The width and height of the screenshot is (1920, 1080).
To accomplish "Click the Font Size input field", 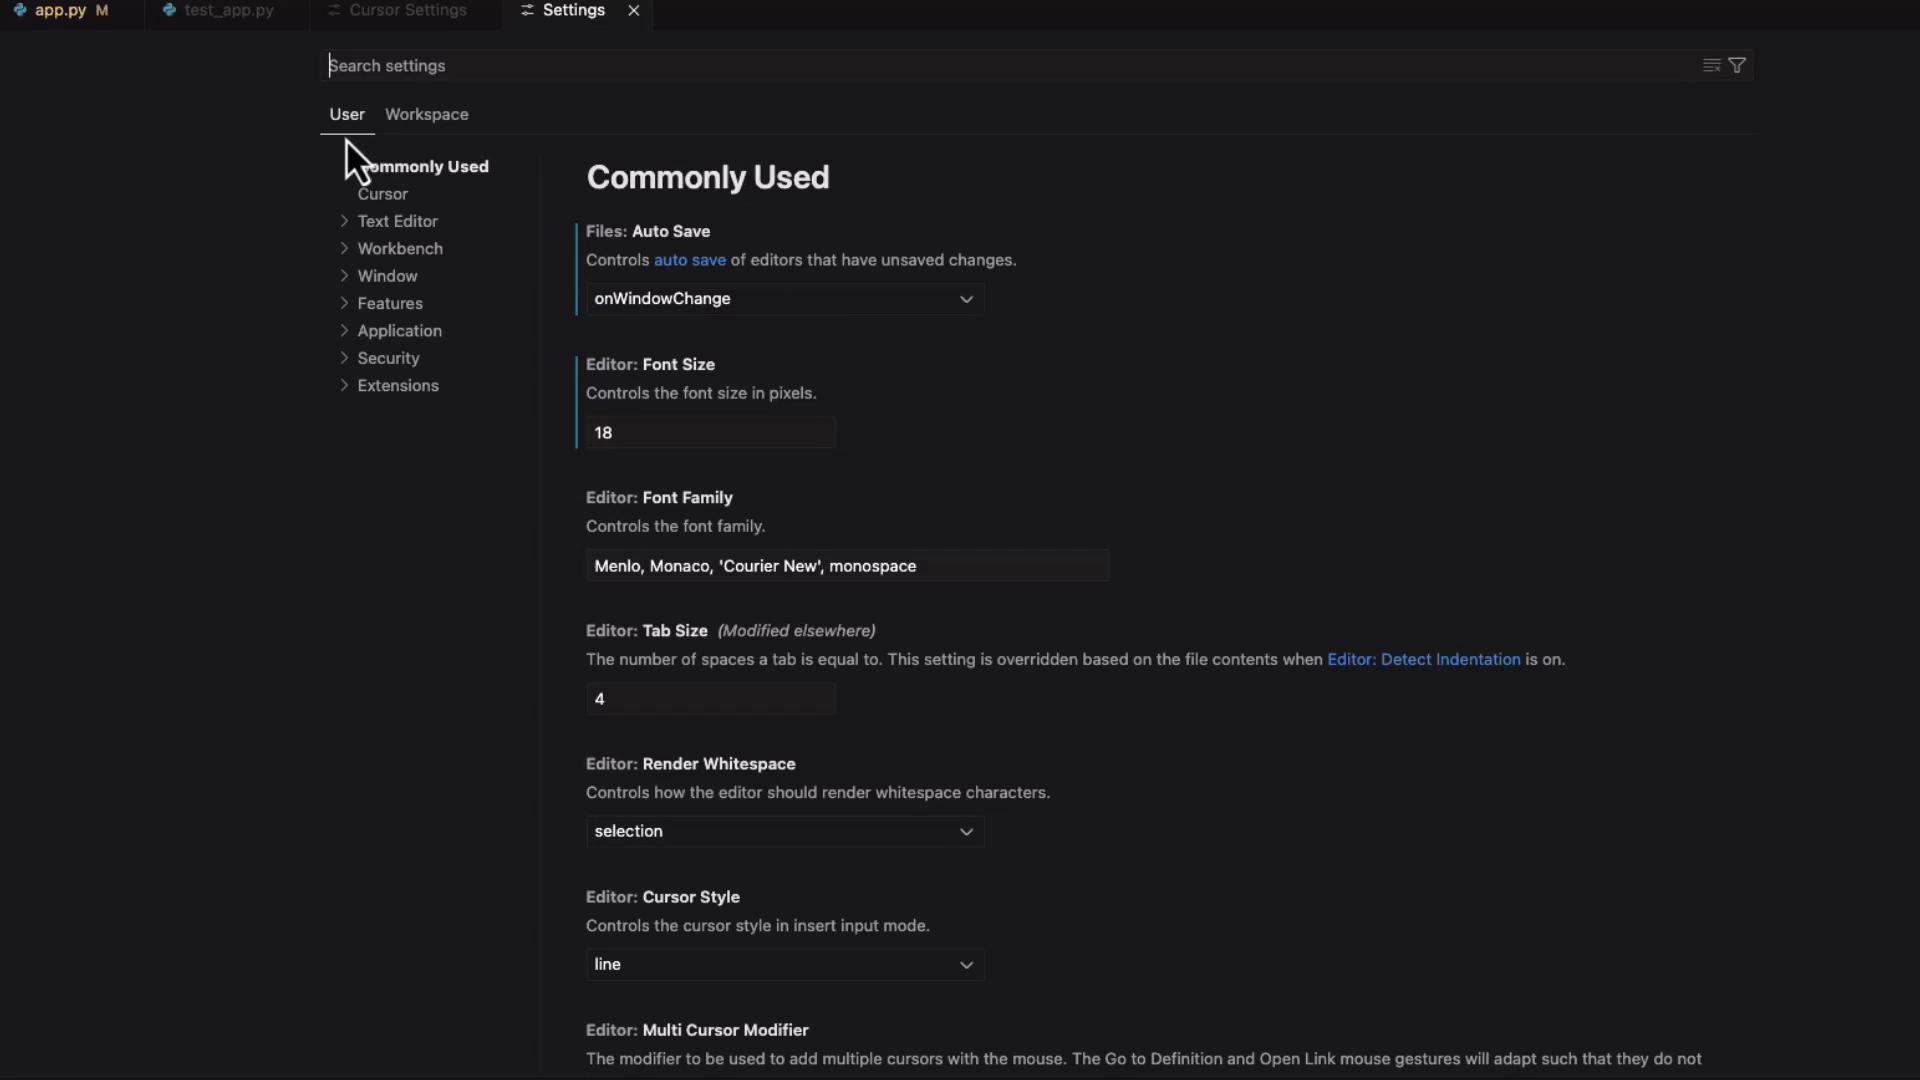I will pyautogui.click(x=710, y=433).
